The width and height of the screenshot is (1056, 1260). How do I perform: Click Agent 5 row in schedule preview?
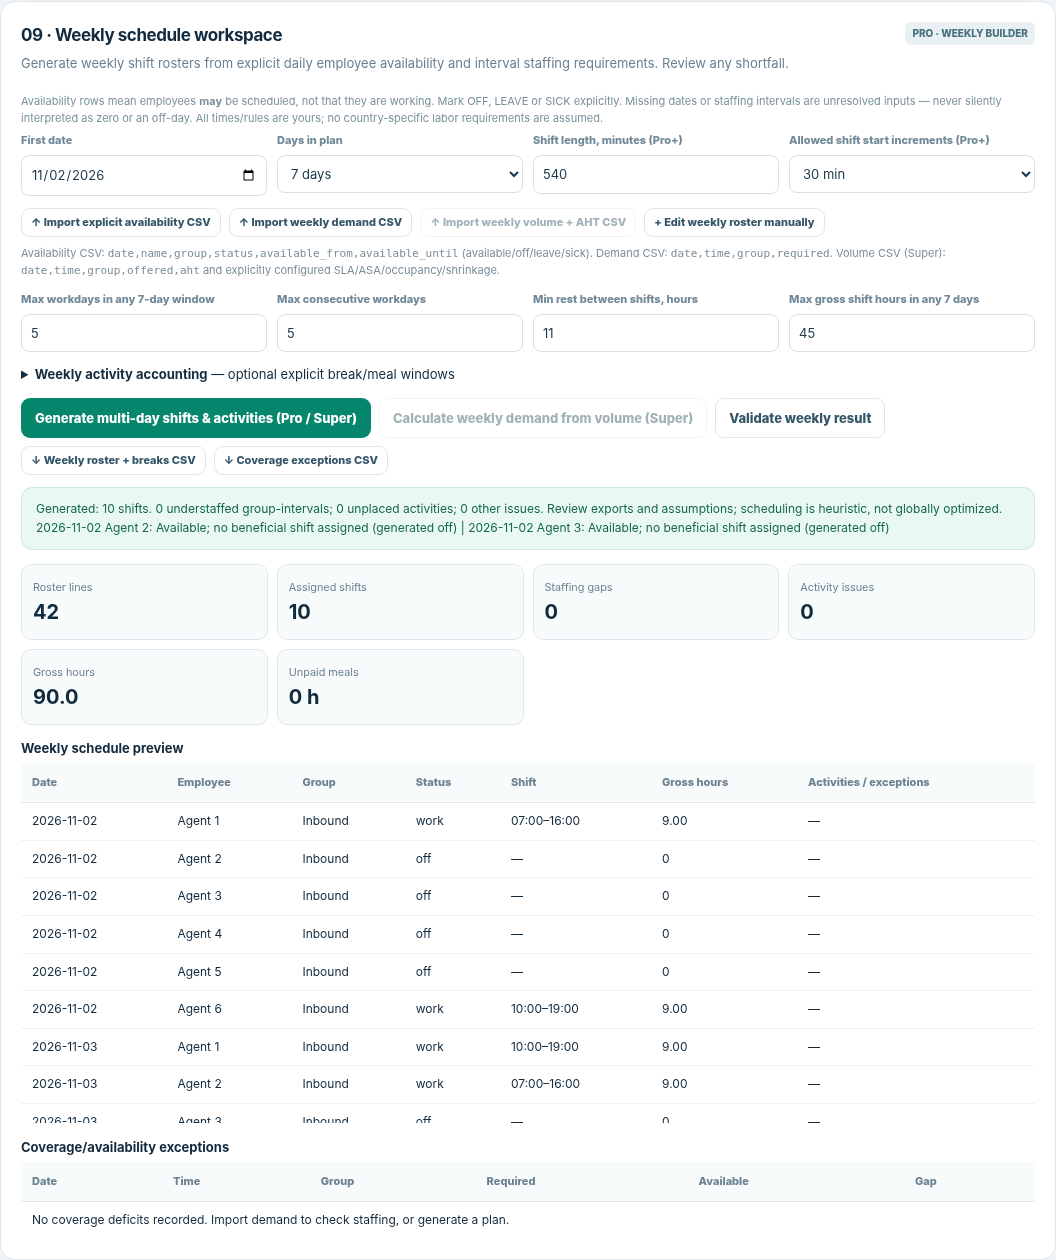[x=528, y=972]
